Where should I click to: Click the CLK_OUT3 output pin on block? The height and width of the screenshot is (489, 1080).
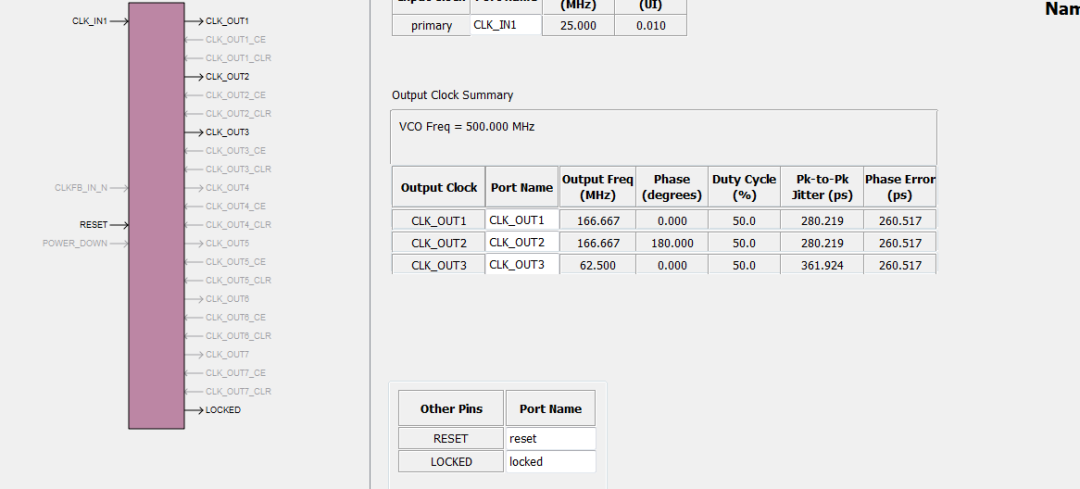(227, 132)
